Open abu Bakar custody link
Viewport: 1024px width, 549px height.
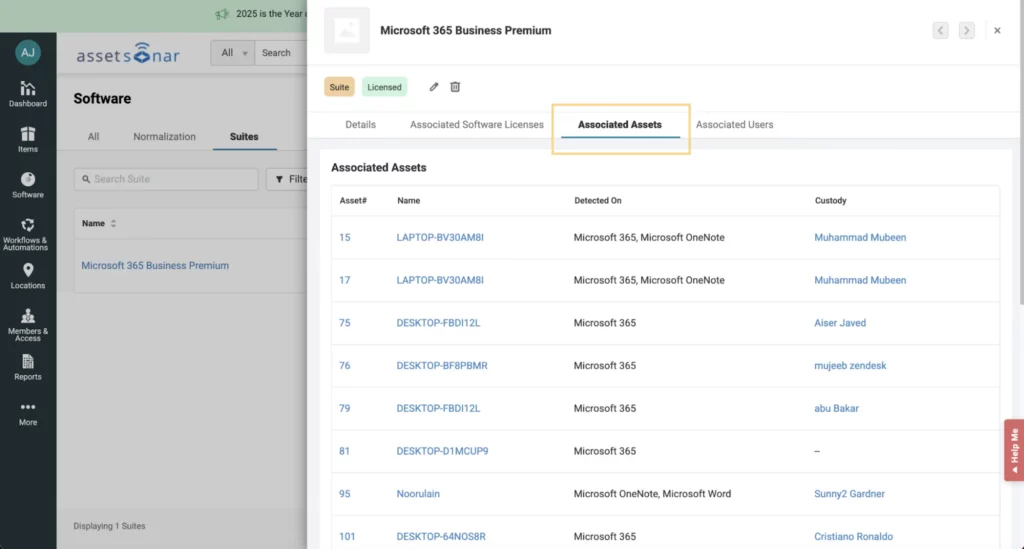pyautogui.click(x=837, y=409)
